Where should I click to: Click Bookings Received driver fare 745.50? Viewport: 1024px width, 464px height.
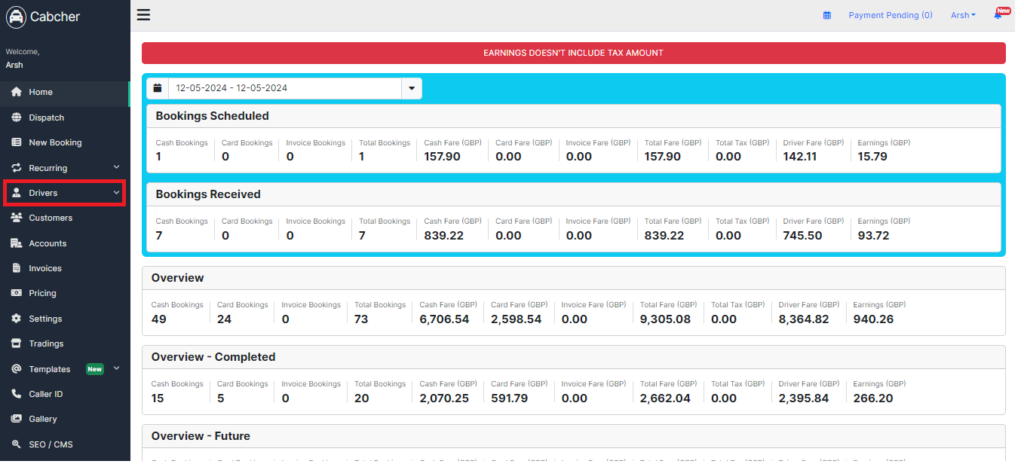pos(803,235)
